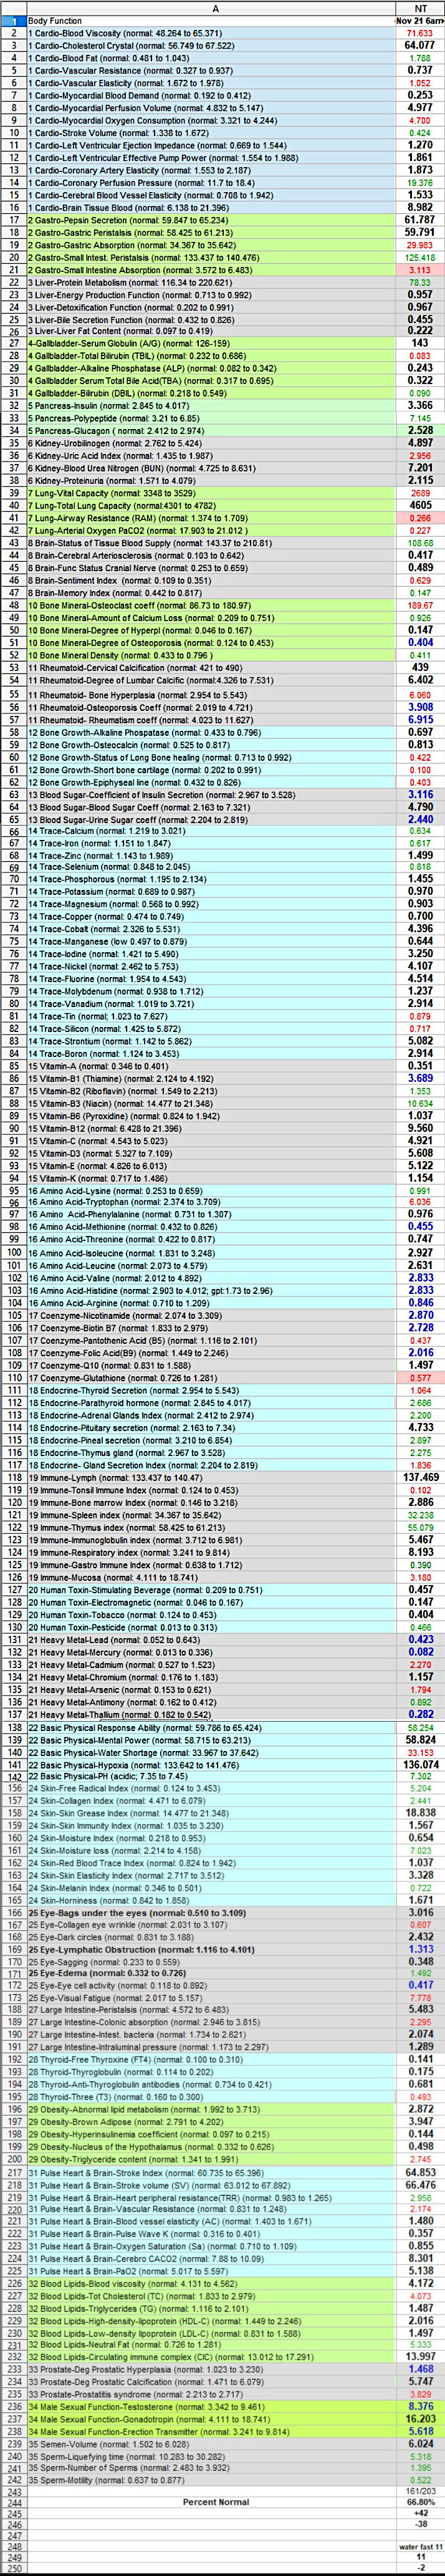The height and width of the screenshot is (2576, 445).
Task: Select the Nov 21 6am date cell
Action: 420,19
